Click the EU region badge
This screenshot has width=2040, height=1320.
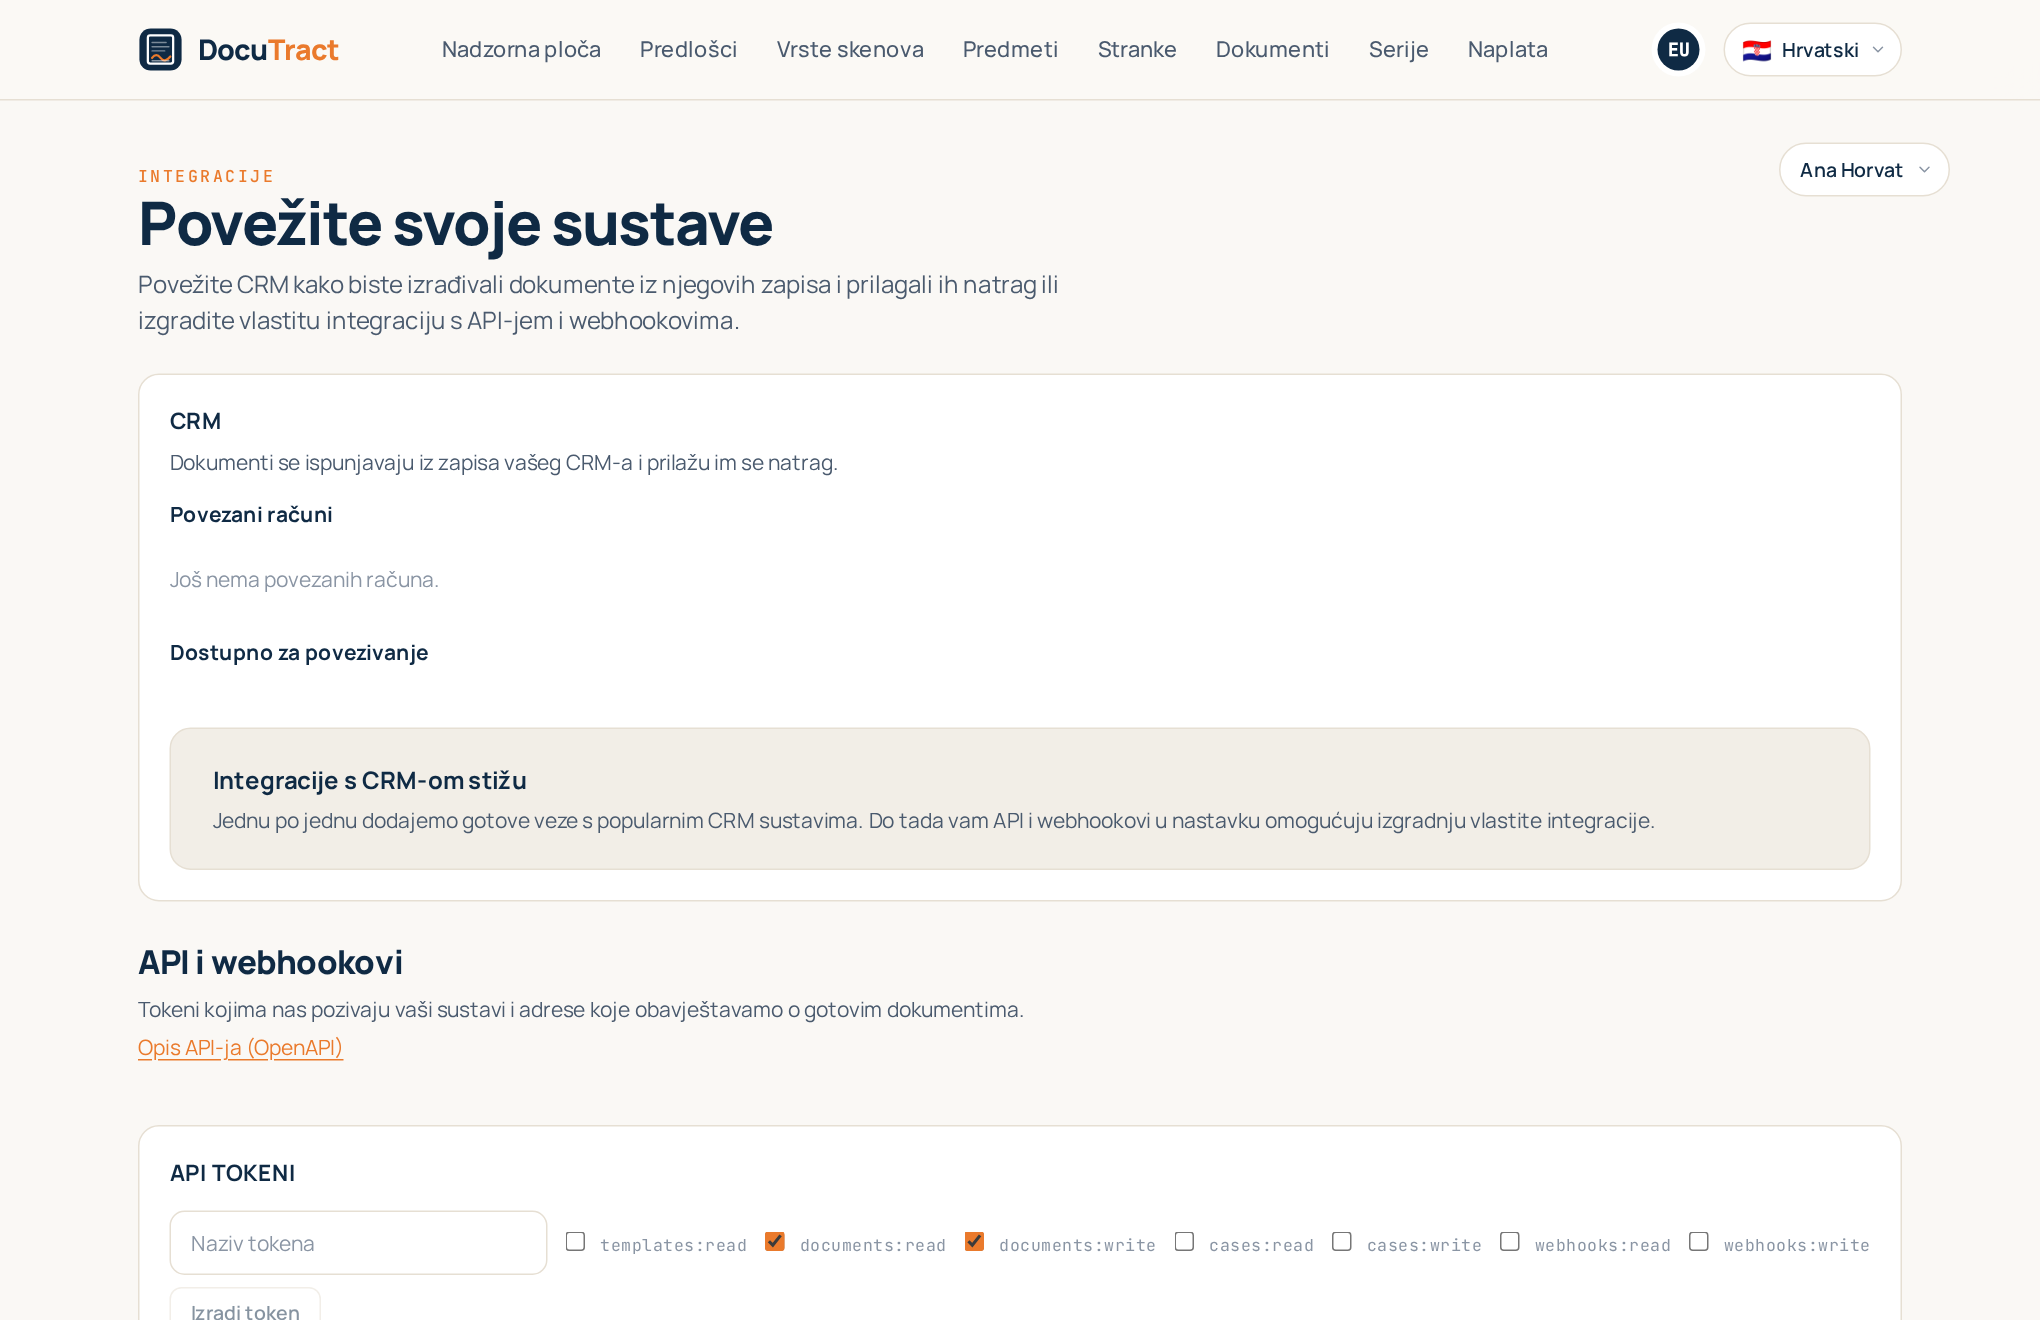(x=1678, y=49)
